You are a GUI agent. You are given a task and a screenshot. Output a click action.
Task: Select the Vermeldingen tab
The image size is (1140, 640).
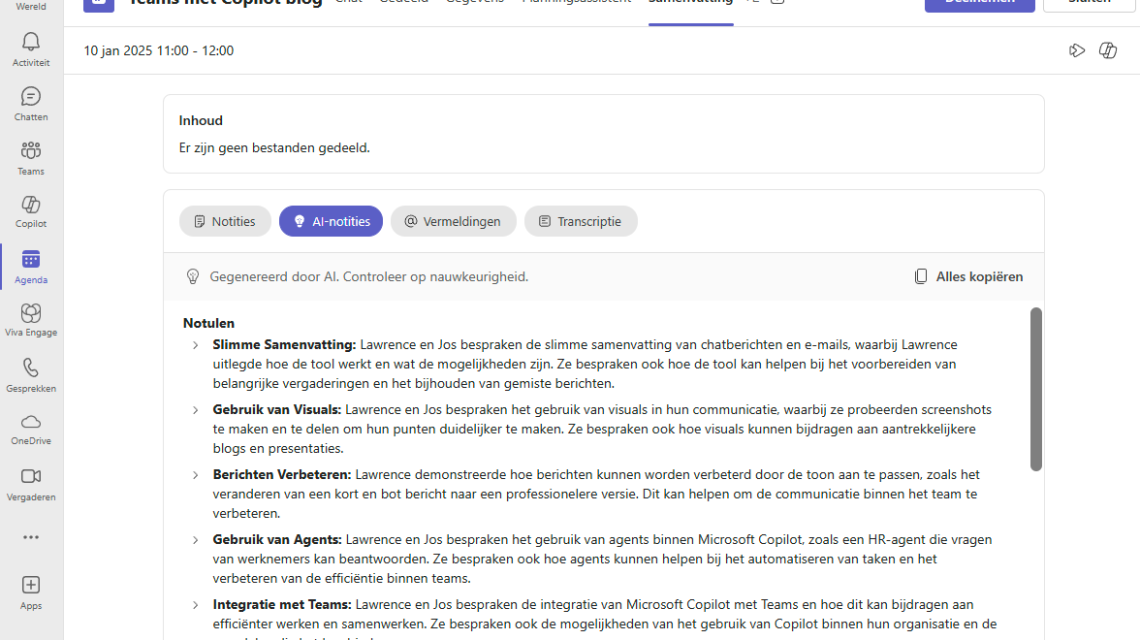pos(453,222)
